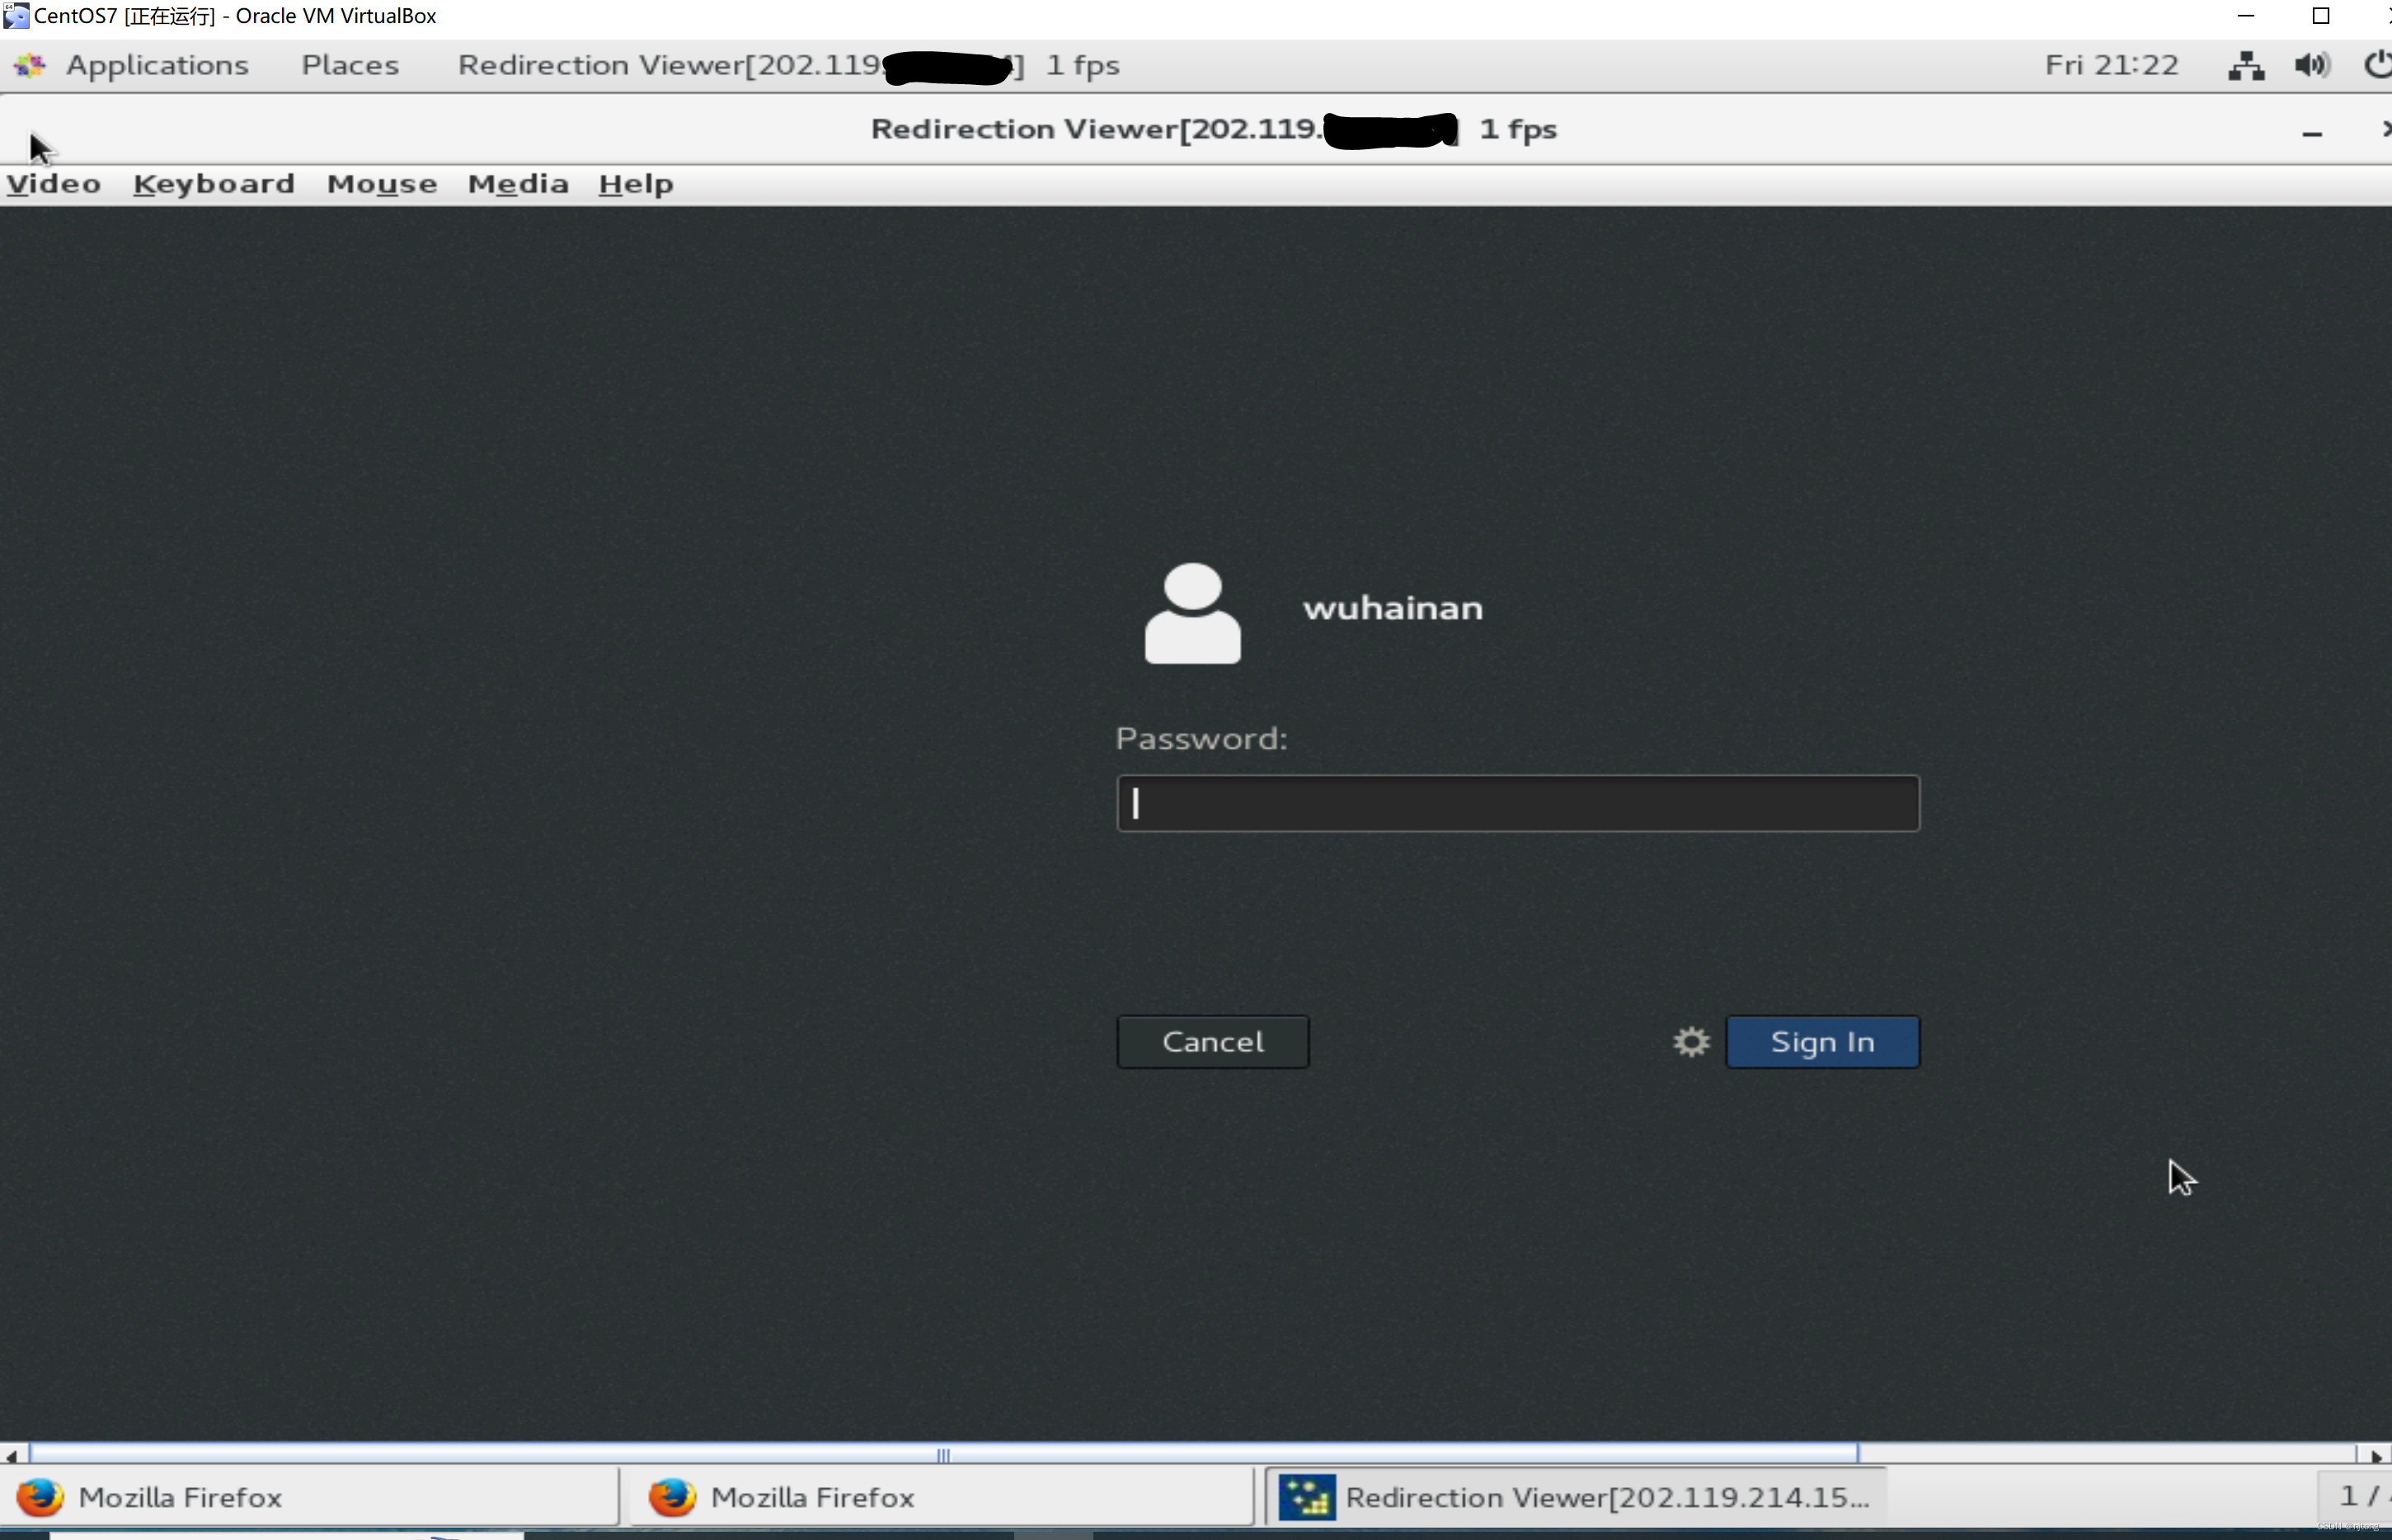Focus the Password input field
Image resolution: width=2392 pixels, height=1540 pixels.
coord(1517,803)
